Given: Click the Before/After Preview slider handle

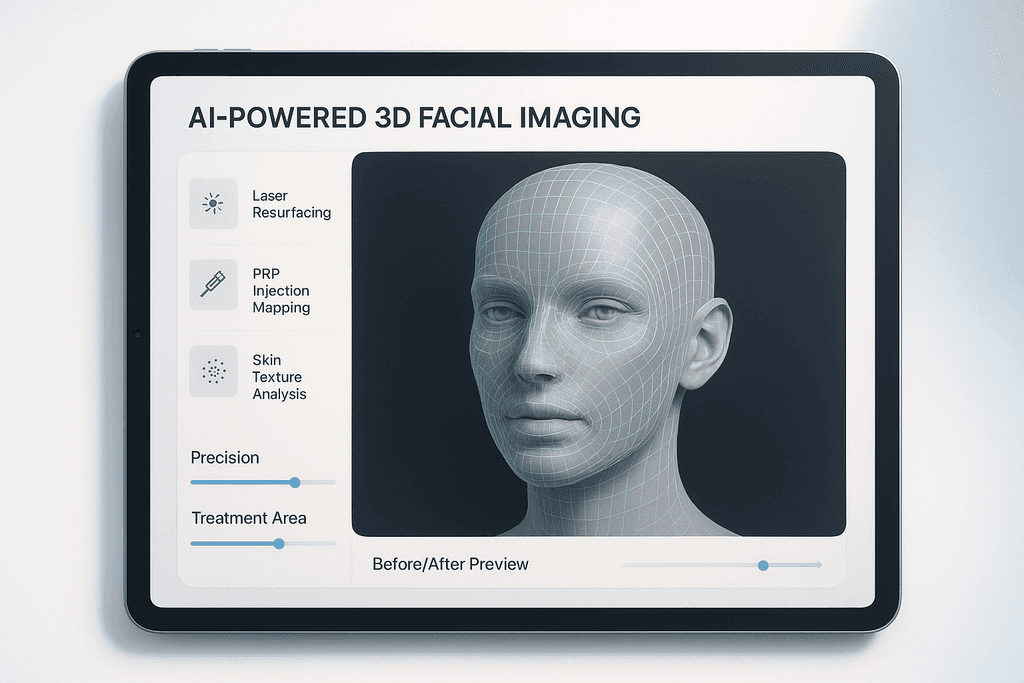Looking at the screenshot, I should [763, 565].
